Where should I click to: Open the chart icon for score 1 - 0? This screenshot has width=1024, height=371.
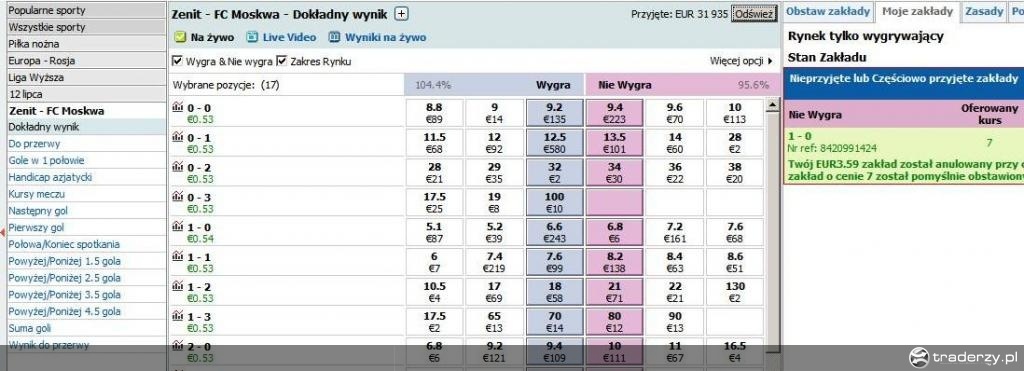point(178,227)
